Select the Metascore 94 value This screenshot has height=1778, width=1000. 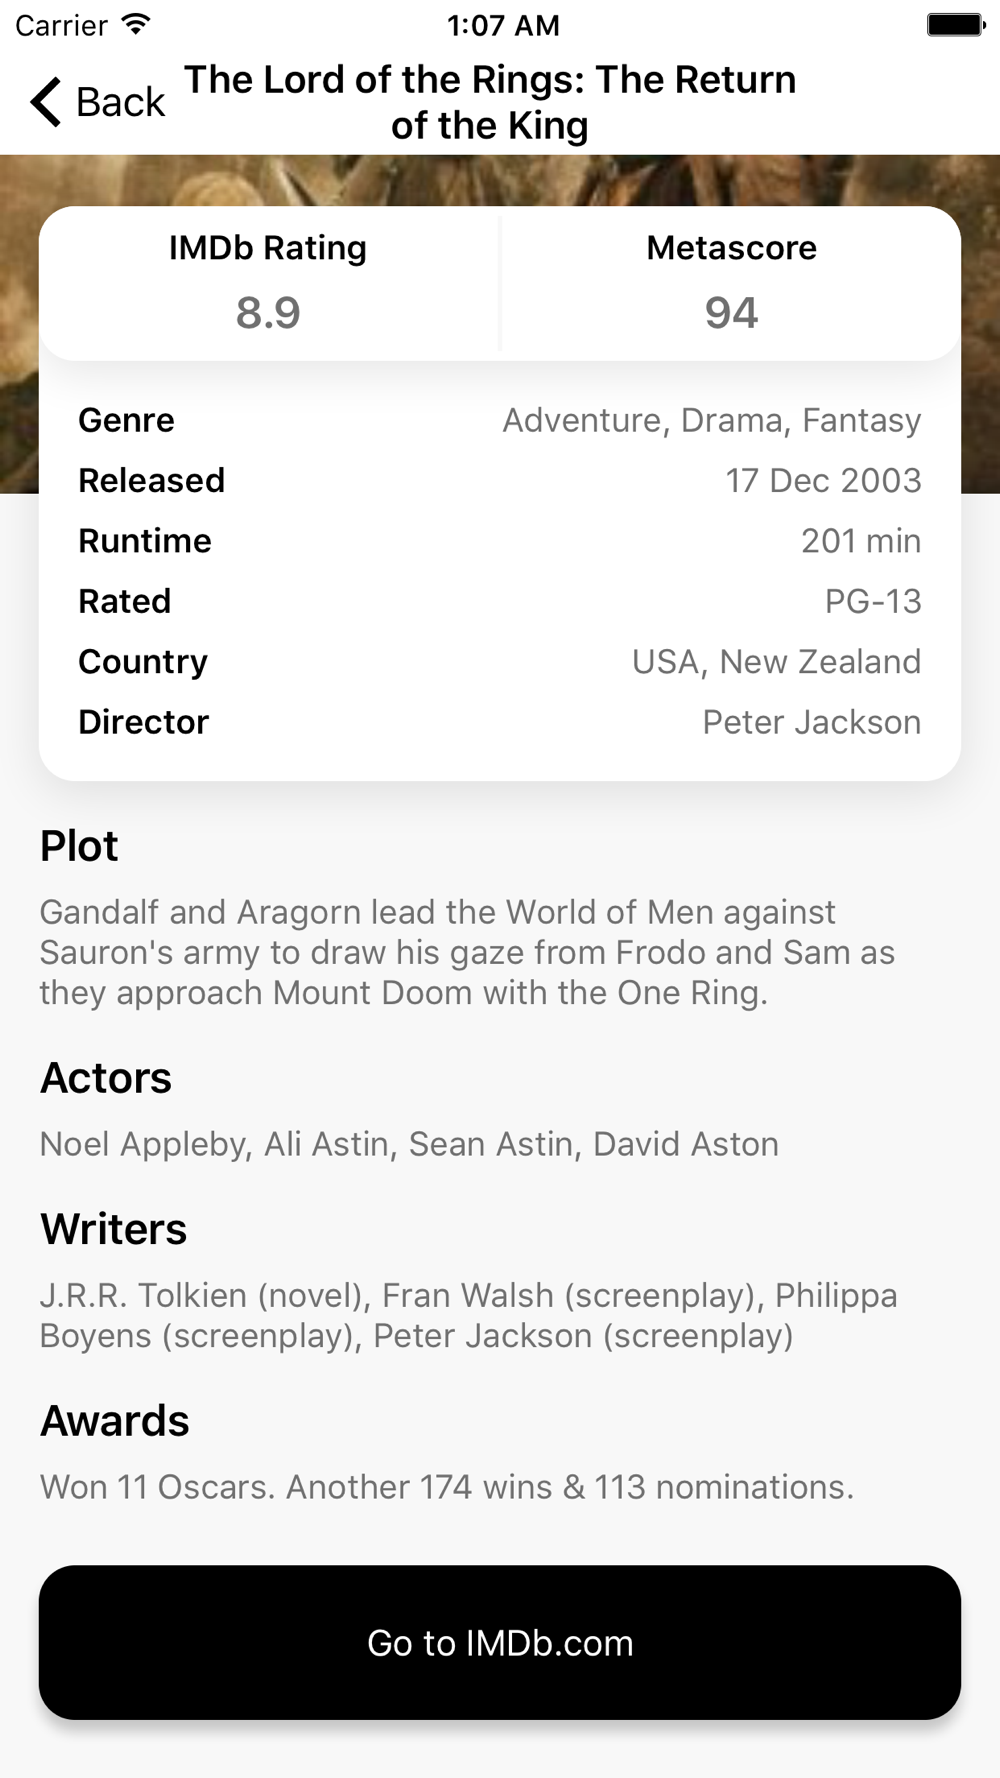pyautogui.click(x=731, y=313)
